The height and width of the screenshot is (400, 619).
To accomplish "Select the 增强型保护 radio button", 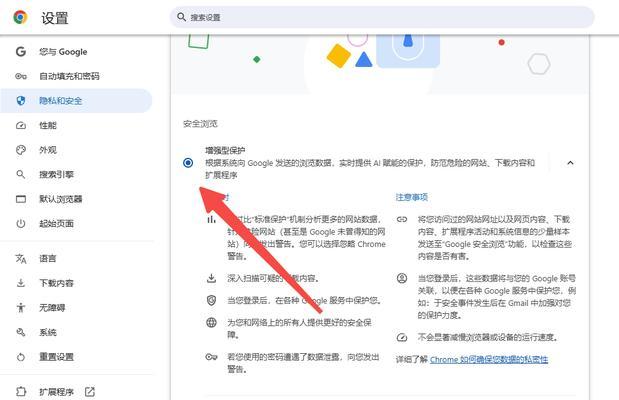I will click(x=188, y=163).
